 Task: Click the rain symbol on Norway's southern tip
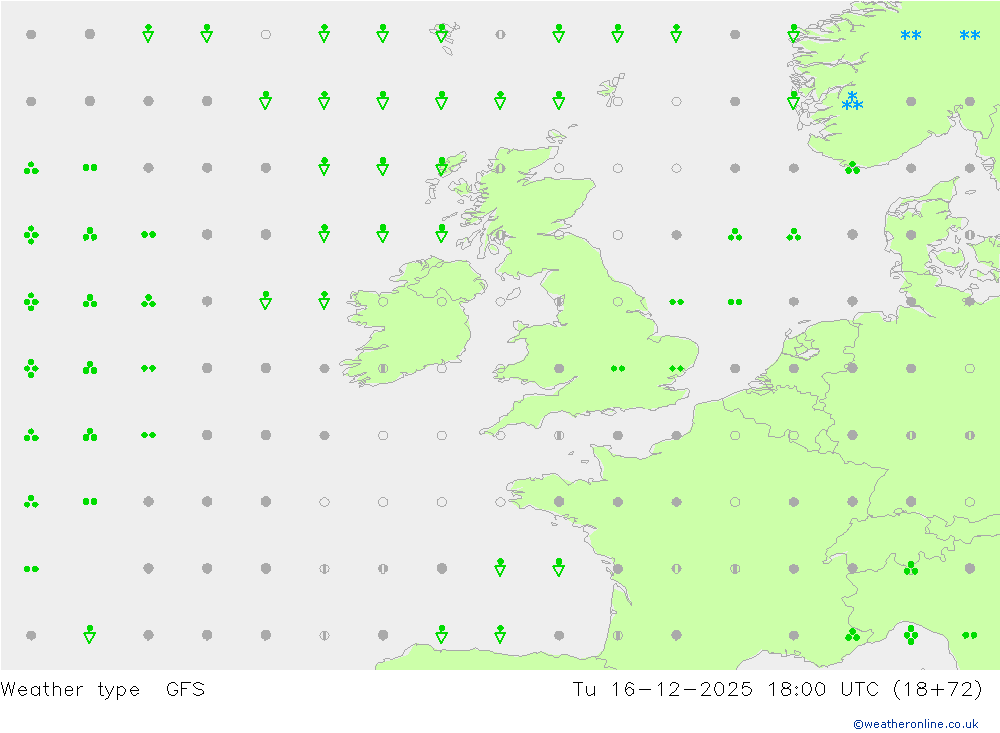(852, 168)
